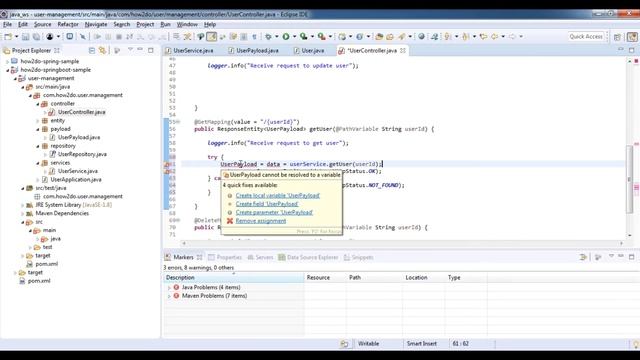Click the New Java Package toolbar icon
Screen dimensions: 640x360
coord(342,37)
